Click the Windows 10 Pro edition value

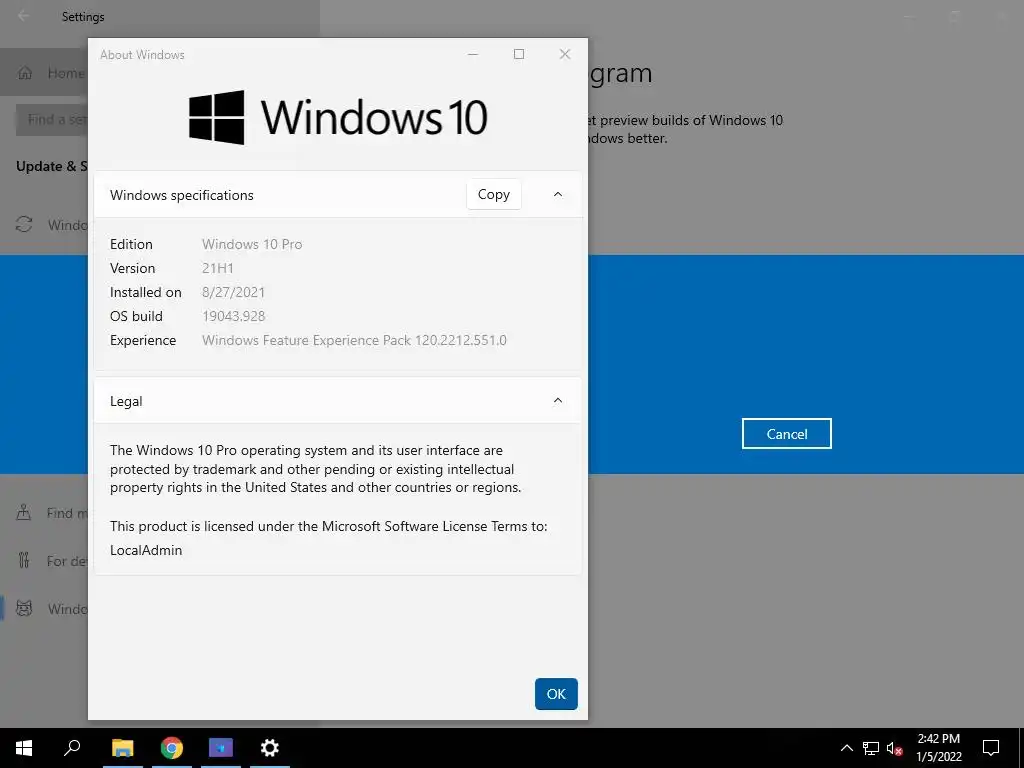click(x=252, y=244)
